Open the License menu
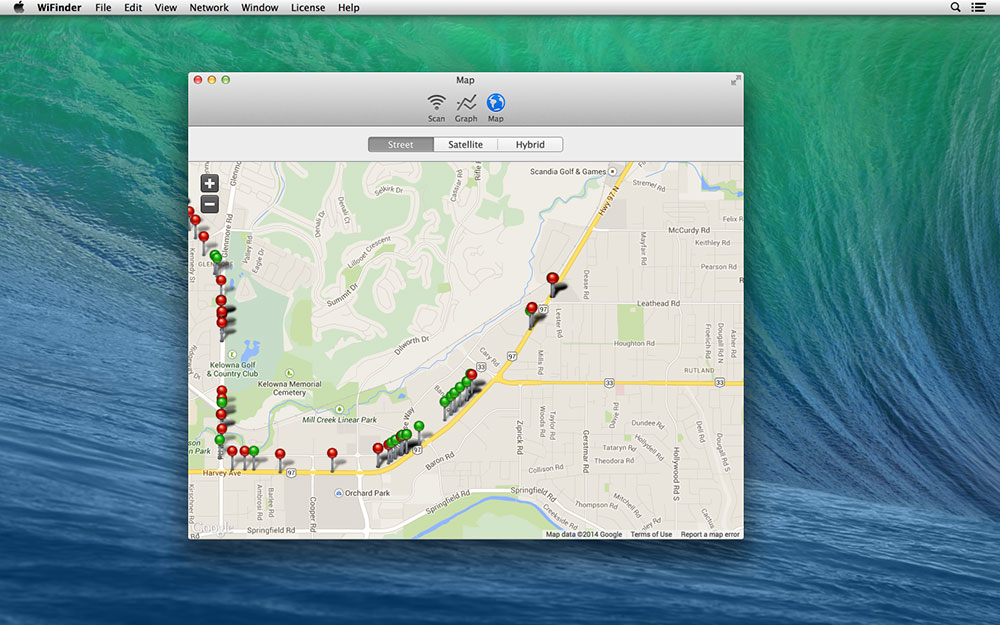Screen dimensions: 1000x625 308,8
